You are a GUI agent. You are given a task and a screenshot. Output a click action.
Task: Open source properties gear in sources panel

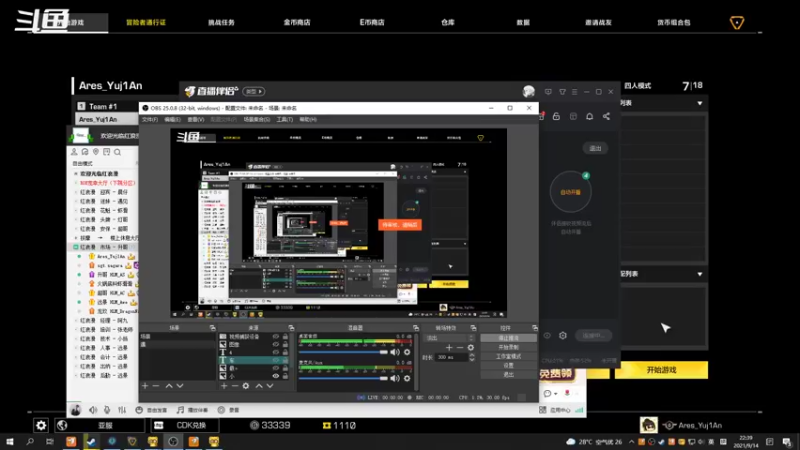pos(246,386)
